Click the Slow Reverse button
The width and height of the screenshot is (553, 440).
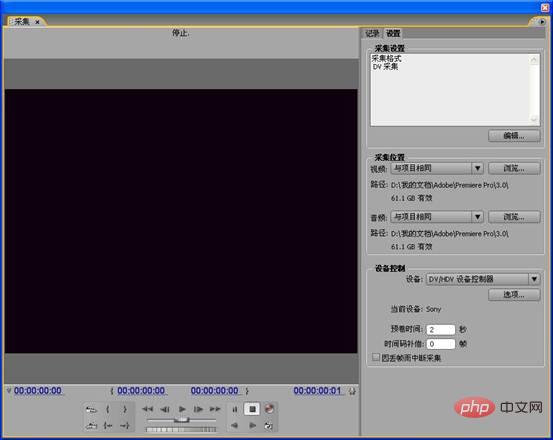point(235,426)
